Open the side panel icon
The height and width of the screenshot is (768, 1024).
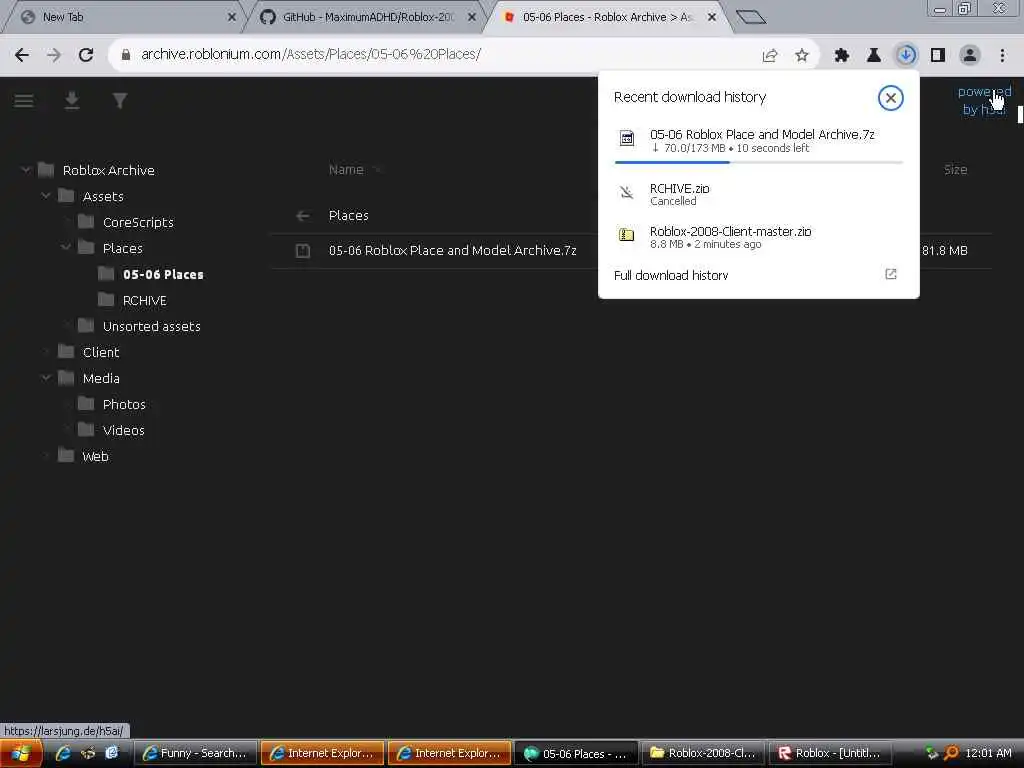click(x=938, y=56)
